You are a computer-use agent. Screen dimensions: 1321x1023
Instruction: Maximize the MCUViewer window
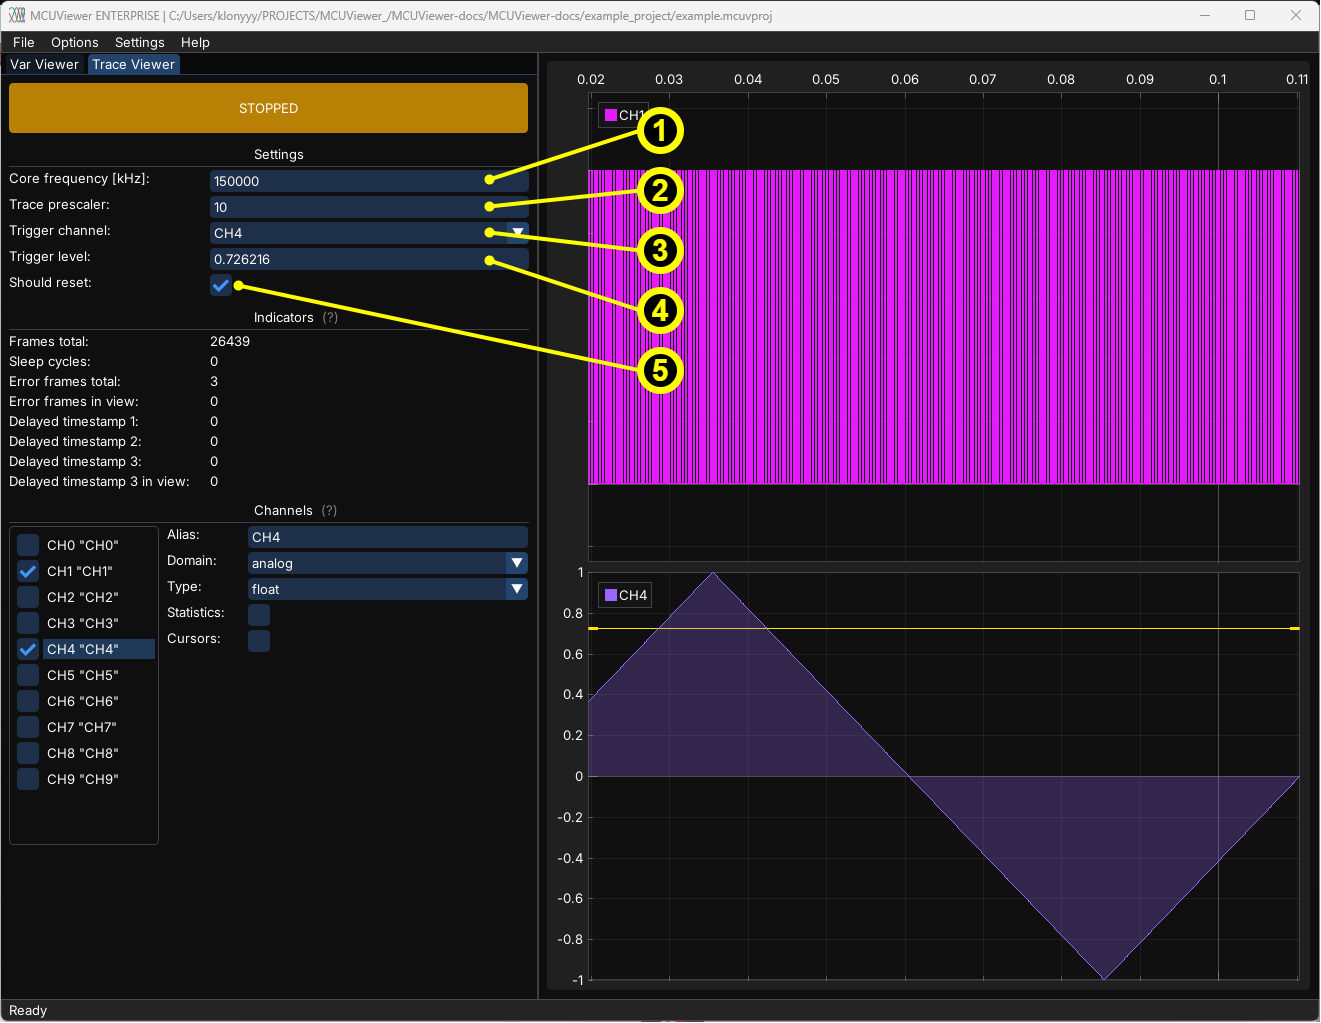[x=1249, y=15]
